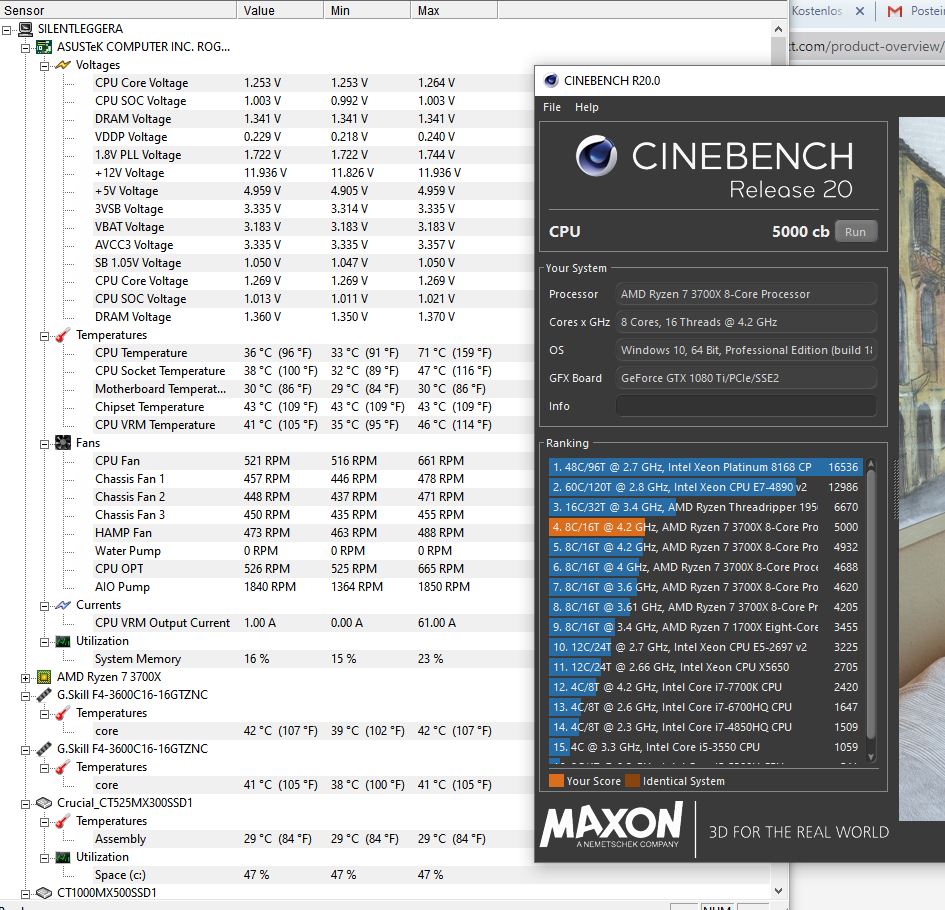
Task: Open the Help menu in Cinebench
Action: (x=586, y=107)
